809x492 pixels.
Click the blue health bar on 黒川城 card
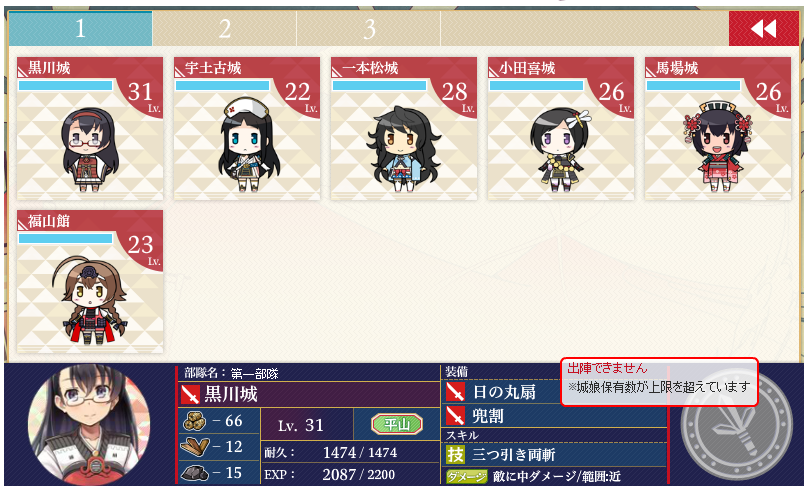coord(66,86)
